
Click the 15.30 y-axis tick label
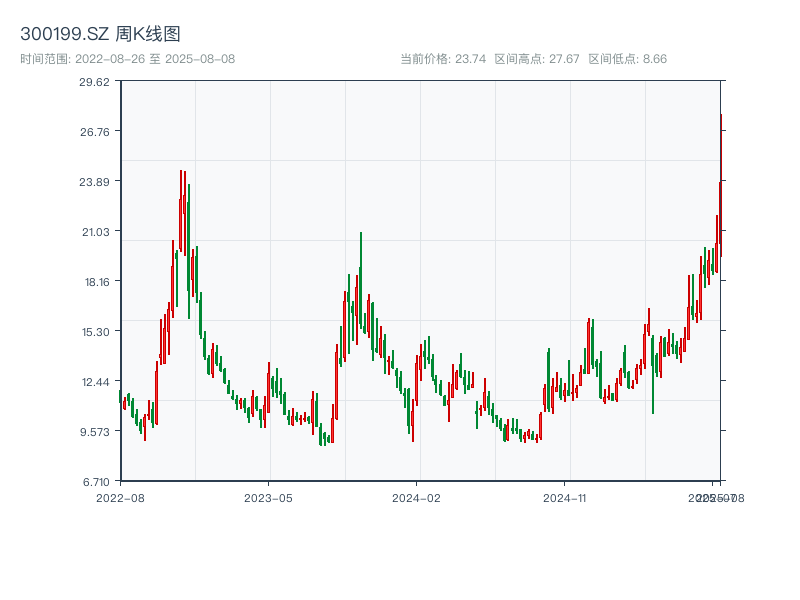[x=96, y=332]
